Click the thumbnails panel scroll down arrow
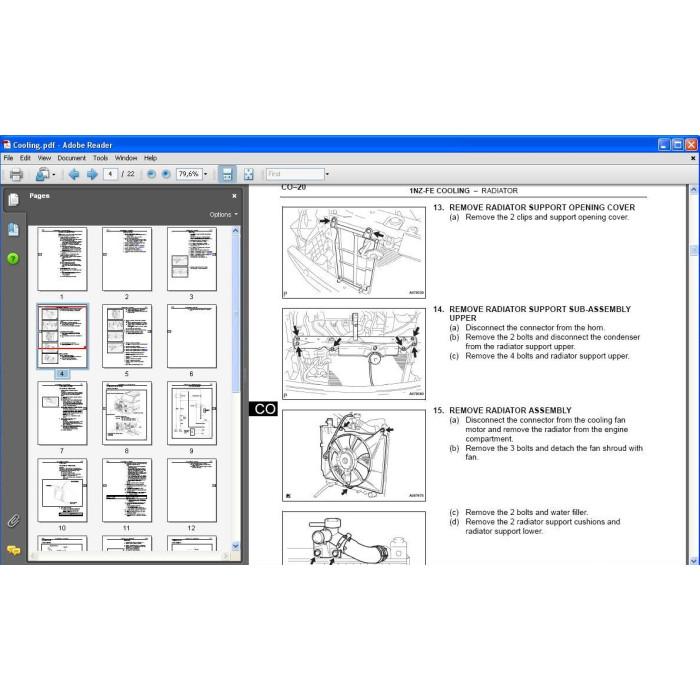The image size is (700, 700). click(x=235, y=546)
